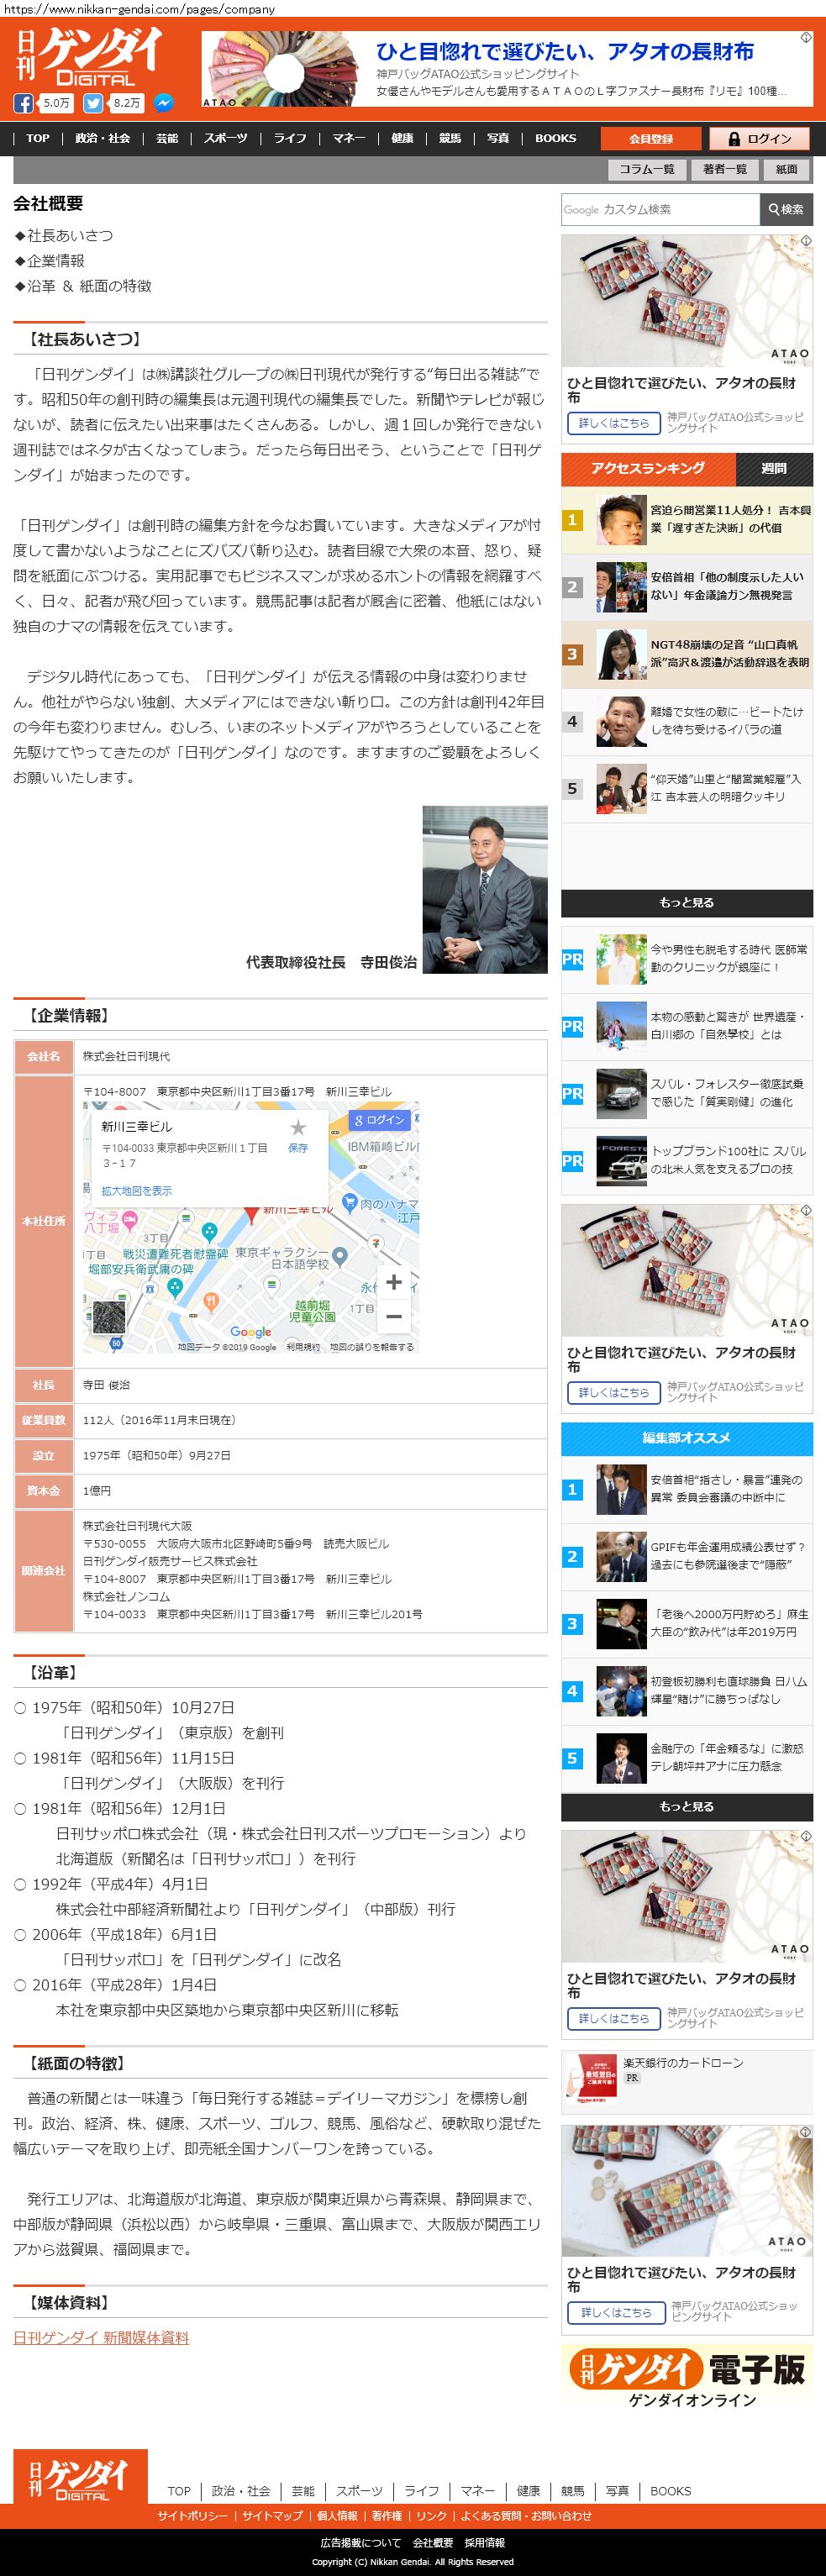Viewport: 826px width, 2576px height.
Task: Open the TOP navigation menu item
Action: coord(38,138)
